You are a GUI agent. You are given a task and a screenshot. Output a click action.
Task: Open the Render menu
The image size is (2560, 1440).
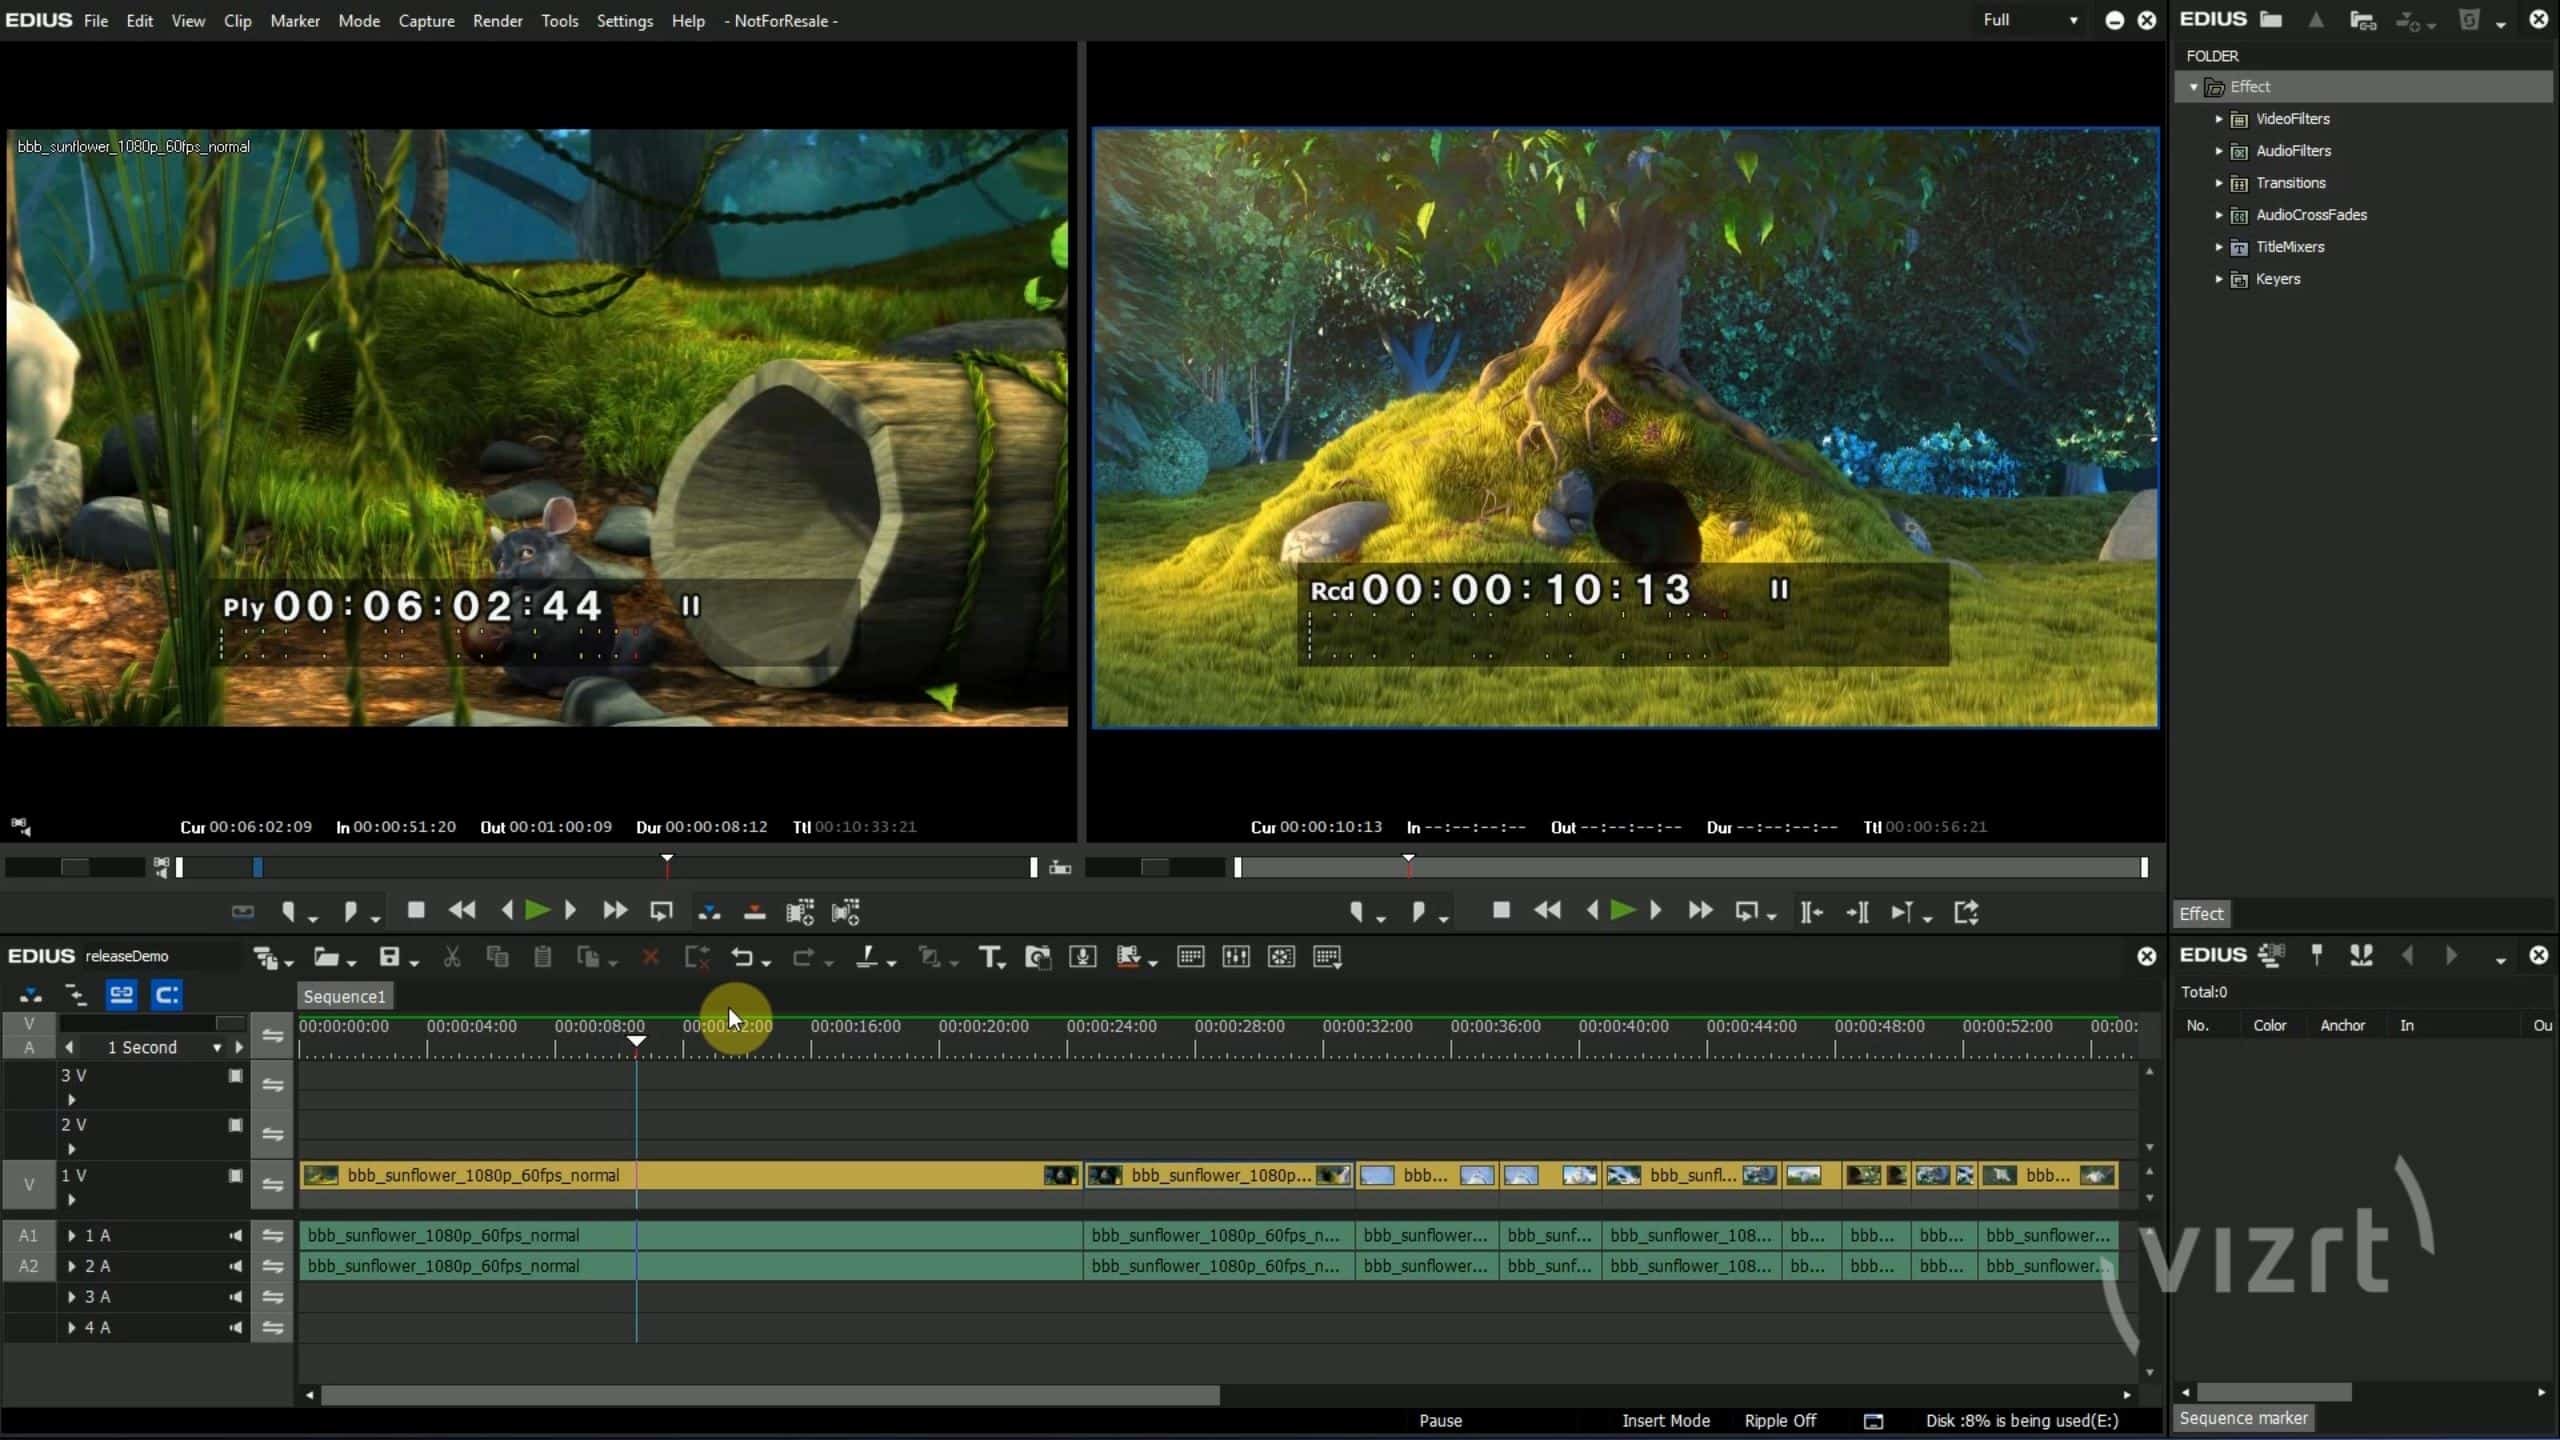tap(497, 20)
